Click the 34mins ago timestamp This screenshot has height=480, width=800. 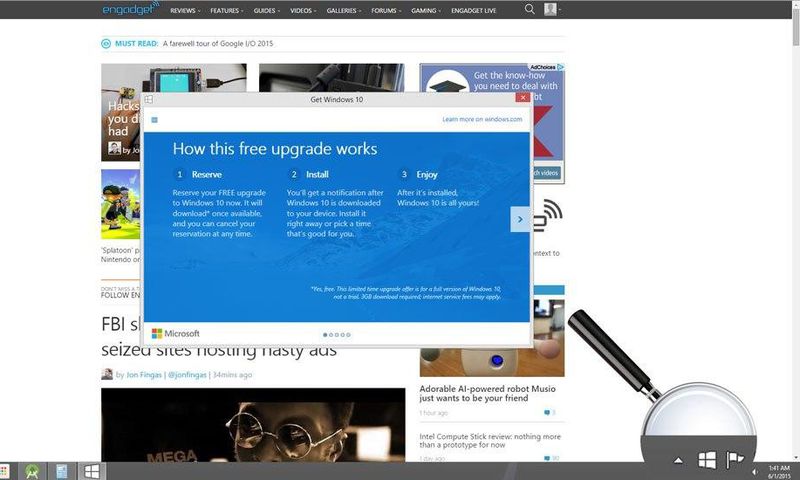click(x=232, y=374)
